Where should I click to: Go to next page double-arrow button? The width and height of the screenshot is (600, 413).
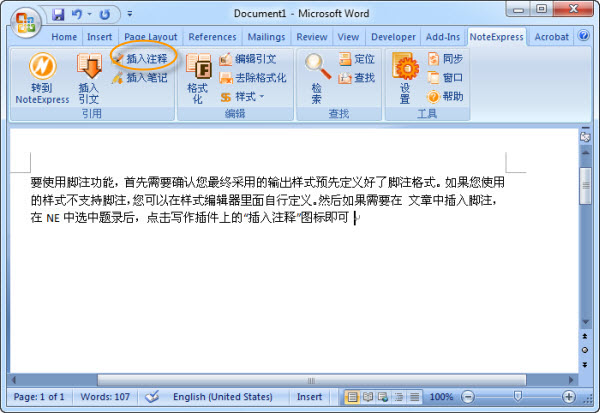pyautogui.click(x=585, y=364)
